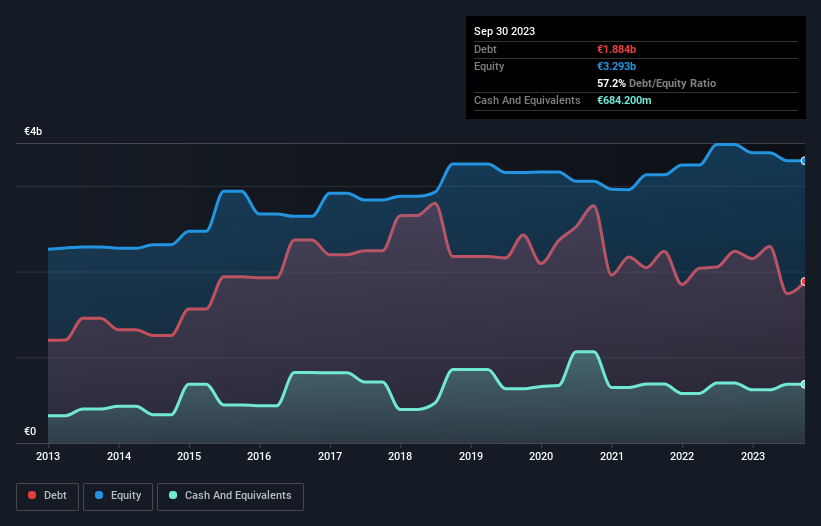Click the 2021 x-axis label

coord(612,456)
